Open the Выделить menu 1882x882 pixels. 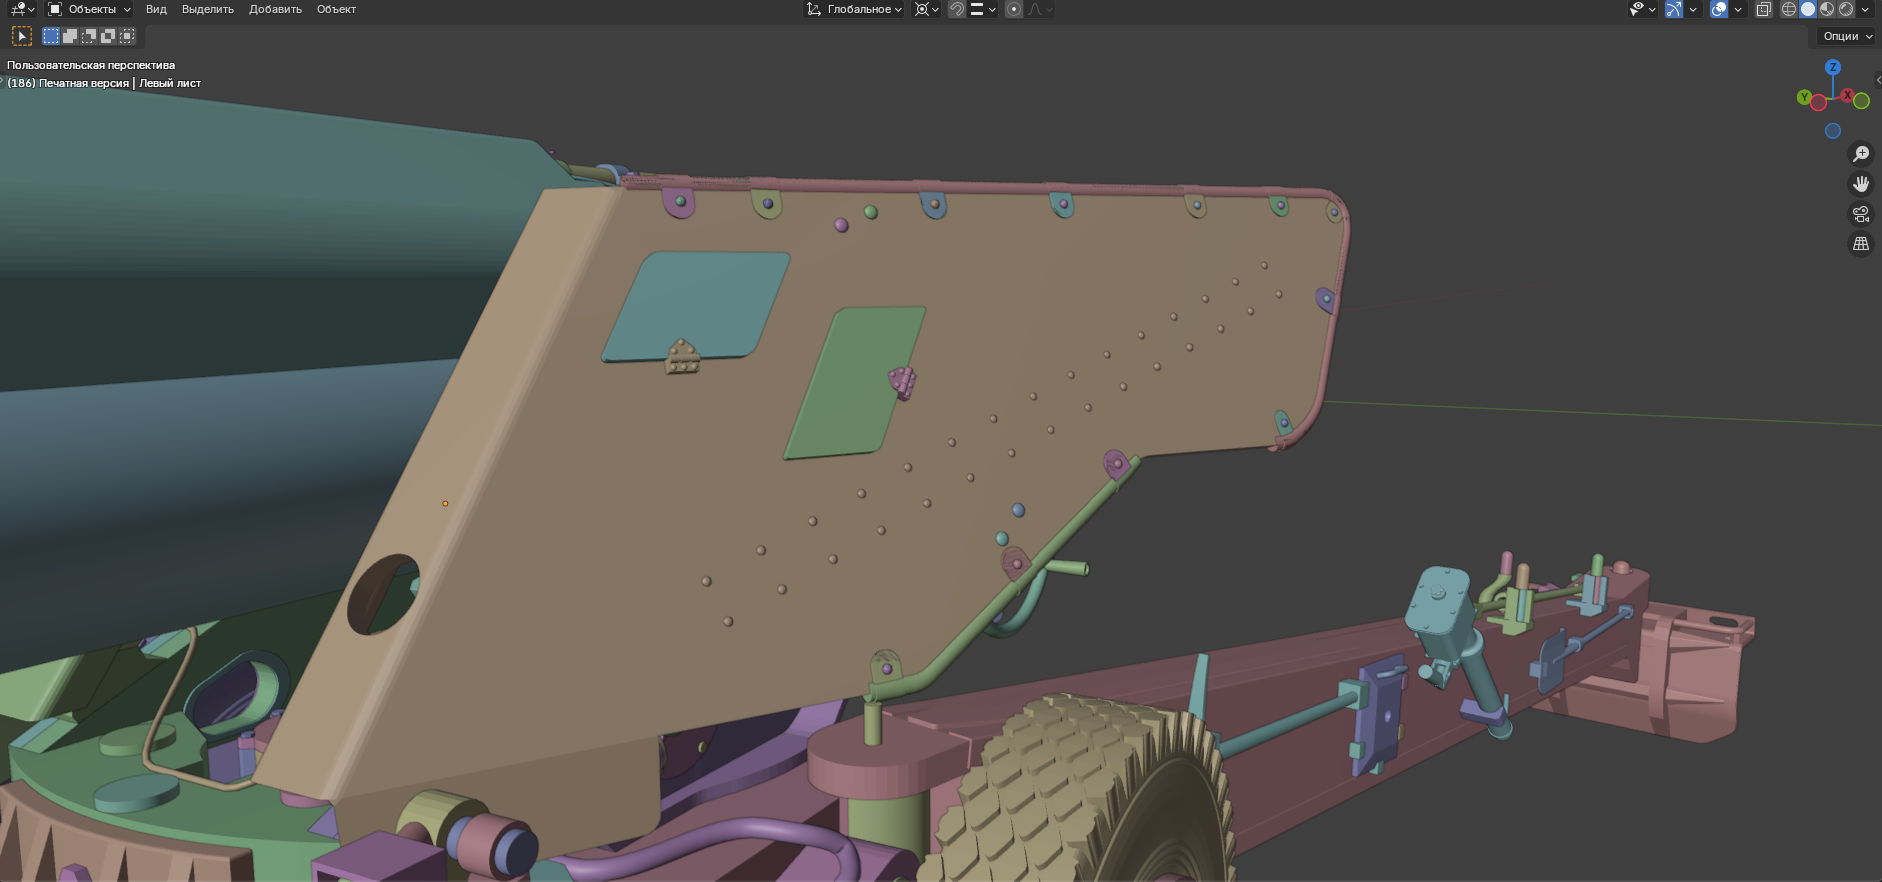coord(208,9)
